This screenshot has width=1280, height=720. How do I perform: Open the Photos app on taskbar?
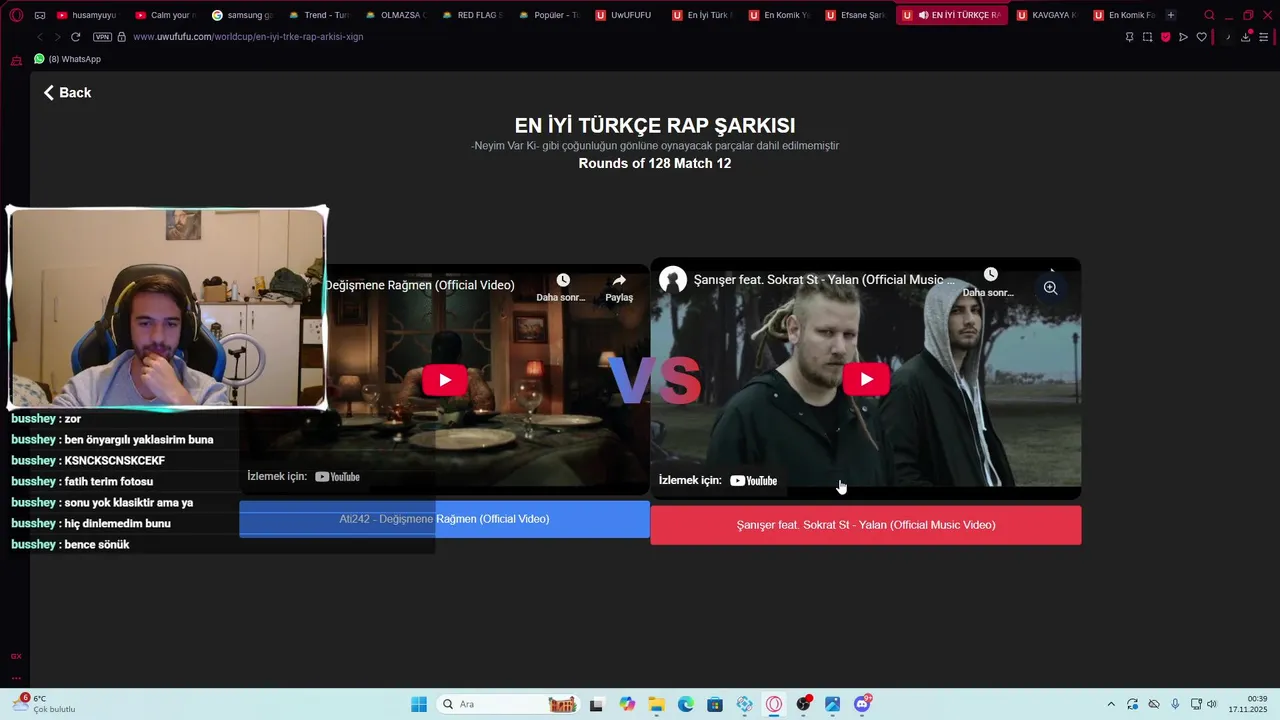[833, 704]
